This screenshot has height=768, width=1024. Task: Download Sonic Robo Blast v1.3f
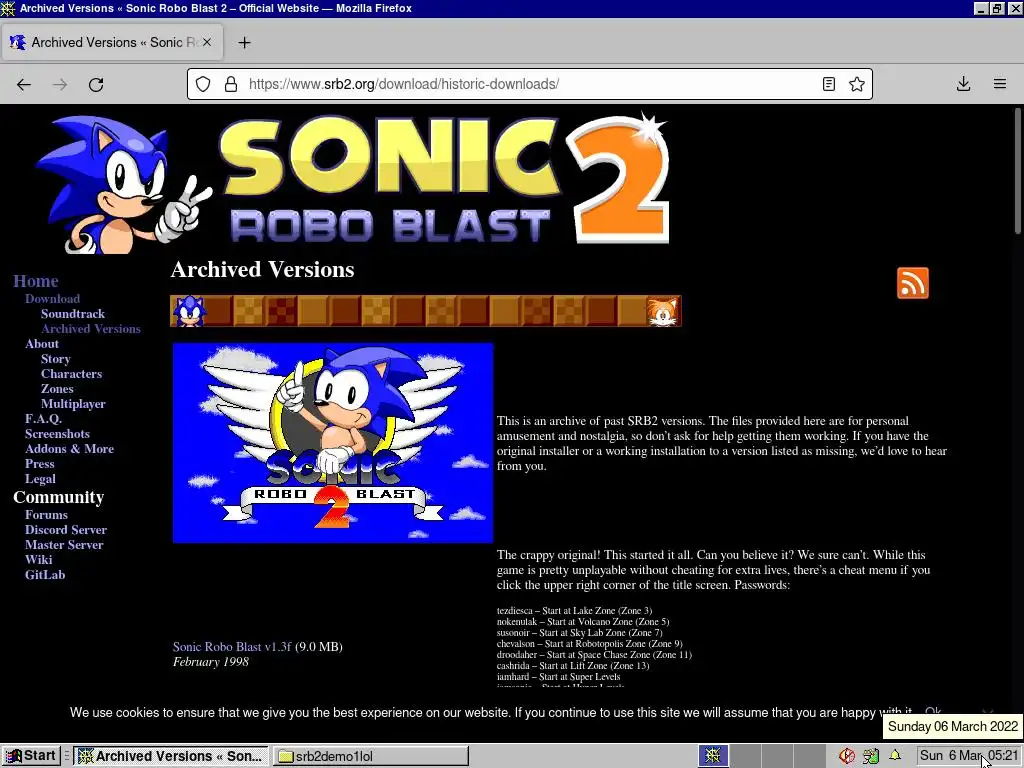click(232, 647)
